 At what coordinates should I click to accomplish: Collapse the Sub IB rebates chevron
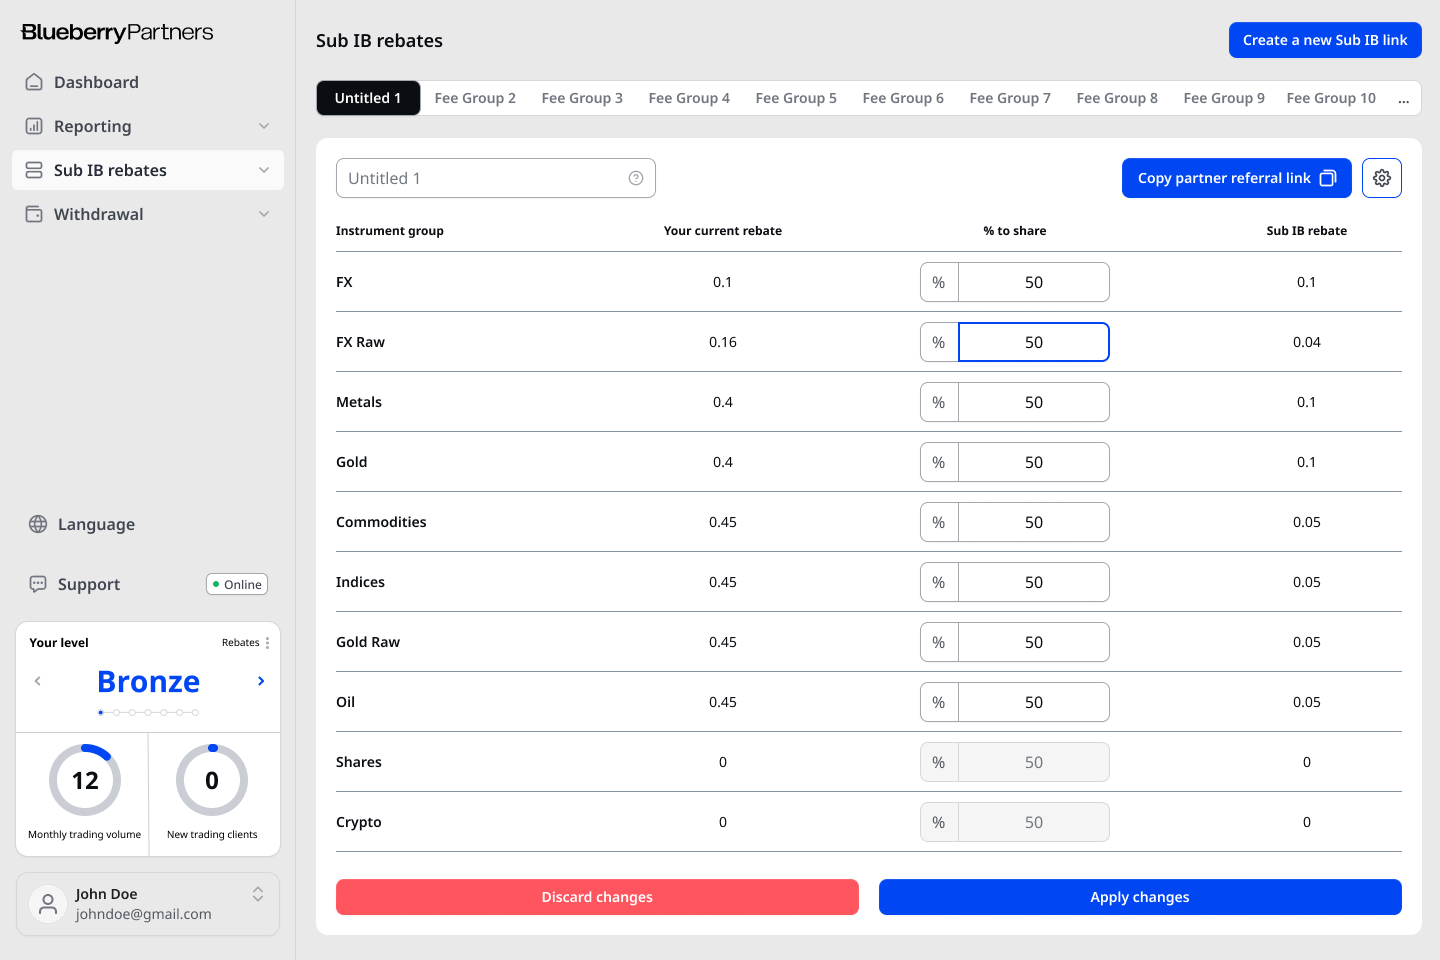[264, 170]
